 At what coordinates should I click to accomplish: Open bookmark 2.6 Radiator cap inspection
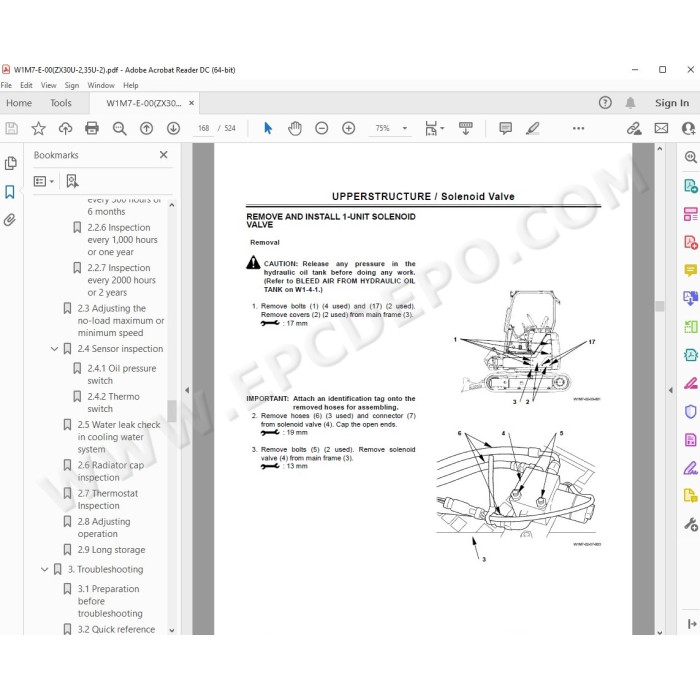[x=111, y=471]
